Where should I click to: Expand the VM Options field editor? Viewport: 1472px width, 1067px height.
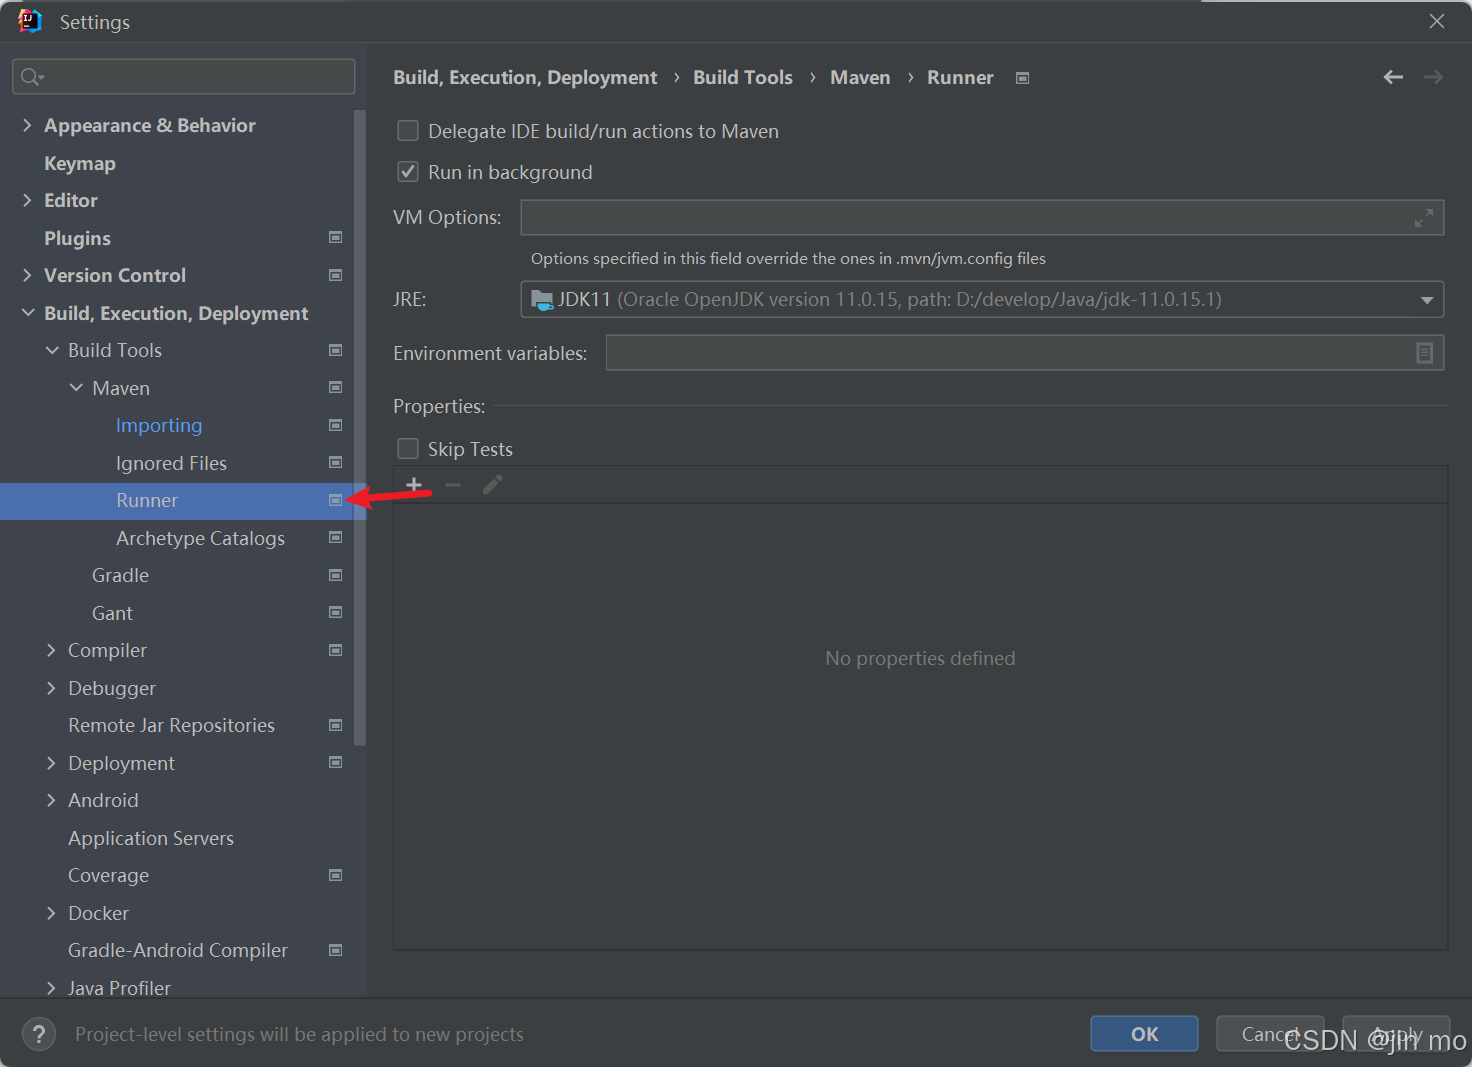coord(1424,218)
